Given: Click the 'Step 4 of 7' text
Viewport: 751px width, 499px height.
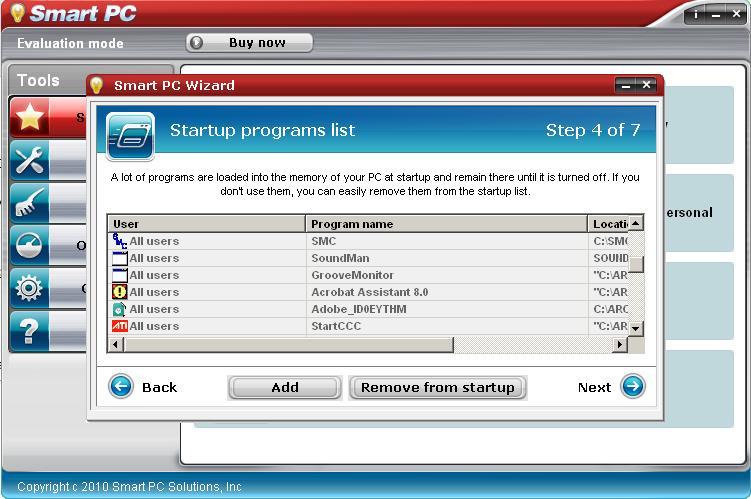Looking at the screenshot, I should coord(593,130).
